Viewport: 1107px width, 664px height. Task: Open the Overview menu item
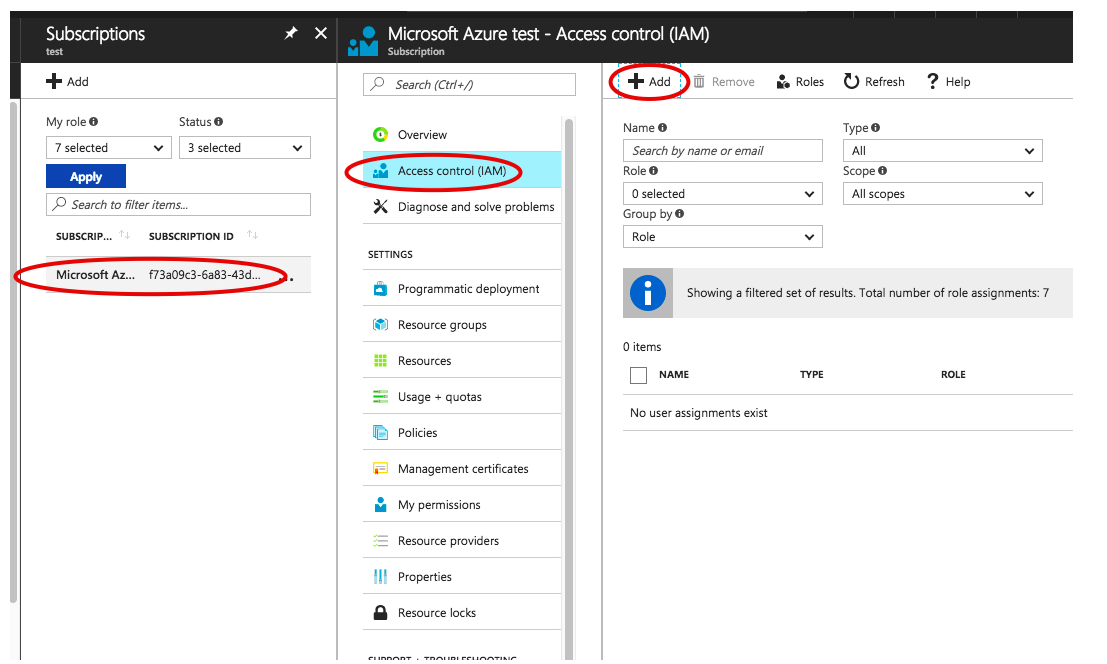tap(462, 134)
